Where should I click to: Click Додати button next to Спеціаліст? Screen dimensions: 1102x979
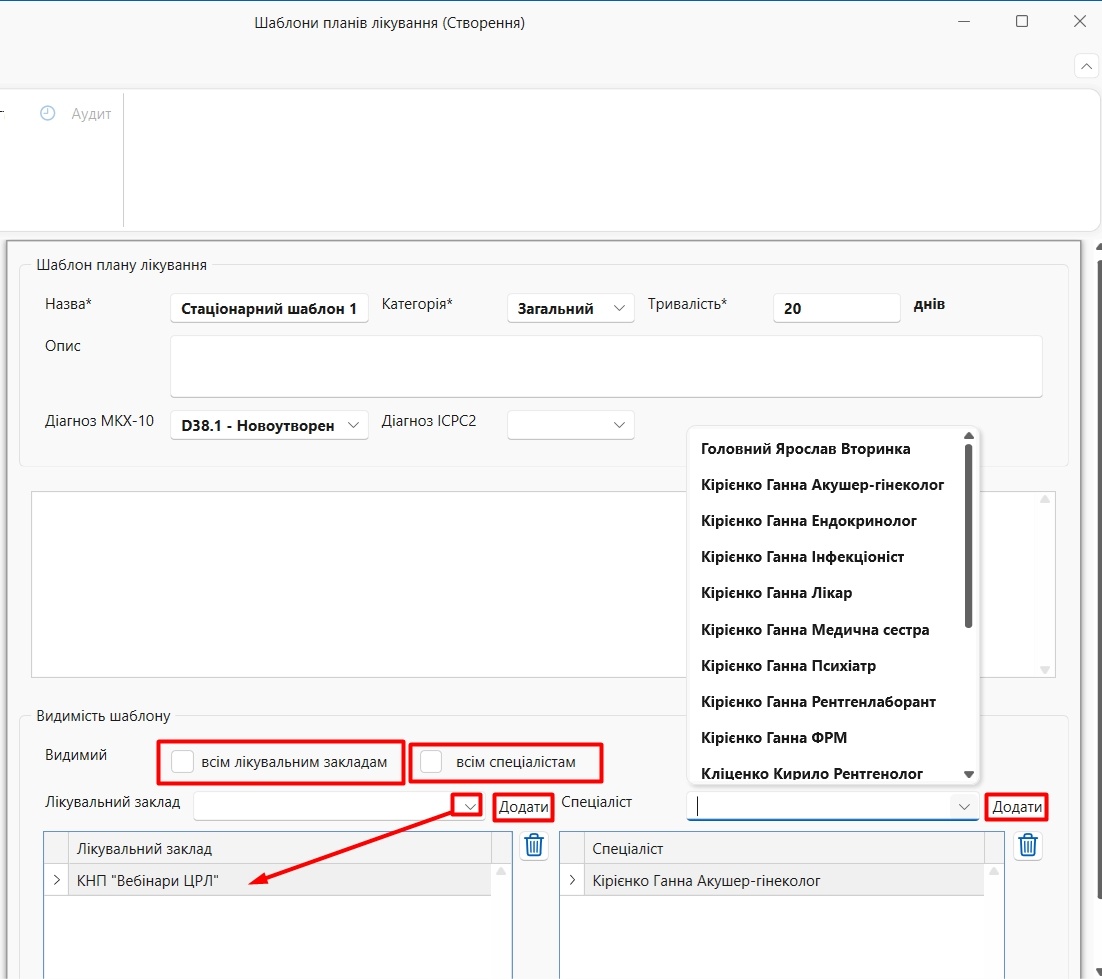click(x=1017, y=807)
